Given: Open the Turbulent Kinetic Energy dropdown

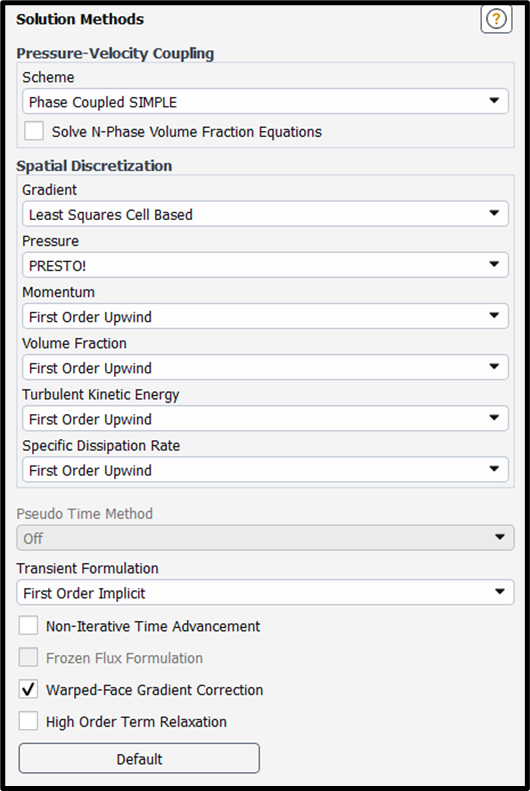Looking at the screenshot, I should (x=265, y=419).
